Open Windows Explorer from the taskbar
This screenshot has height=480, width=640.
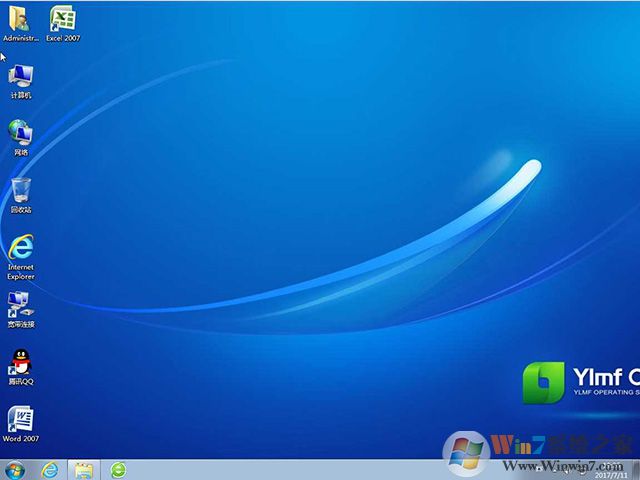(84, 471)
